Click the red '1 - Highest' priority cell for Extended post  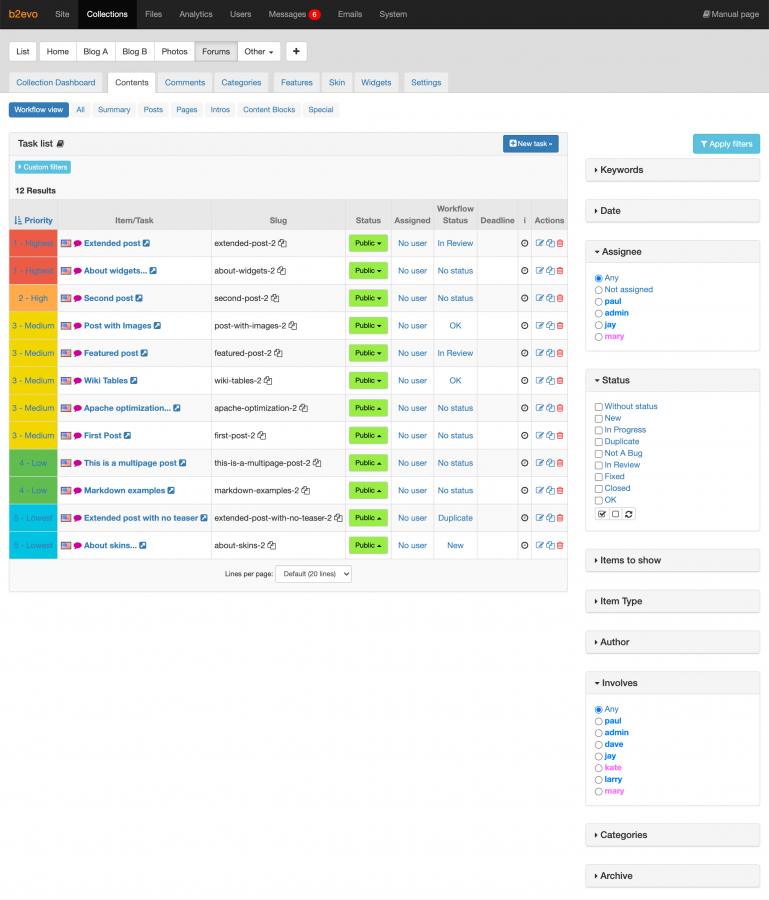tap(33, 243)
